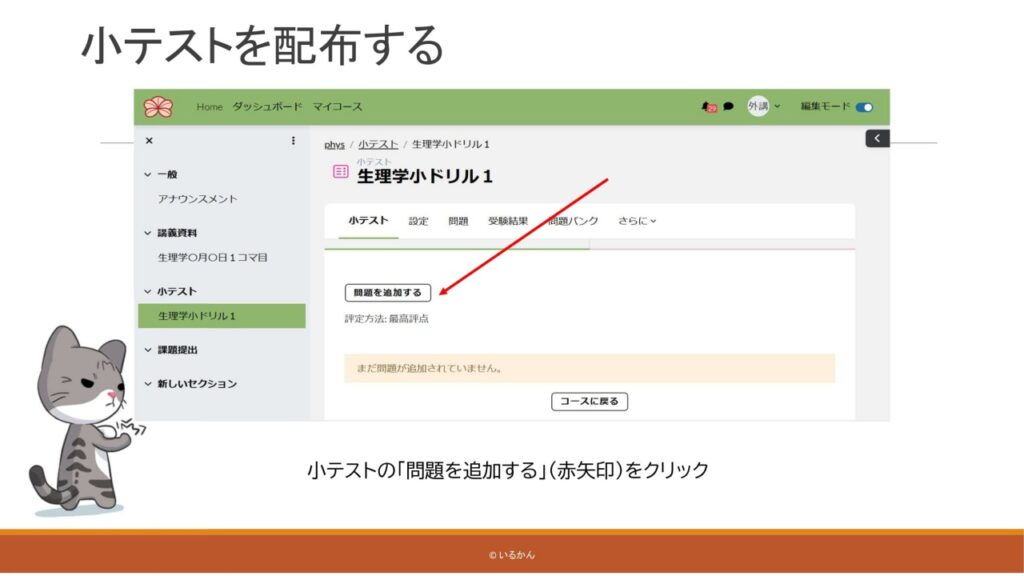Collapse the 一般 section
The width and height of the screenshot is (1024, 576).
click(149, 174)
